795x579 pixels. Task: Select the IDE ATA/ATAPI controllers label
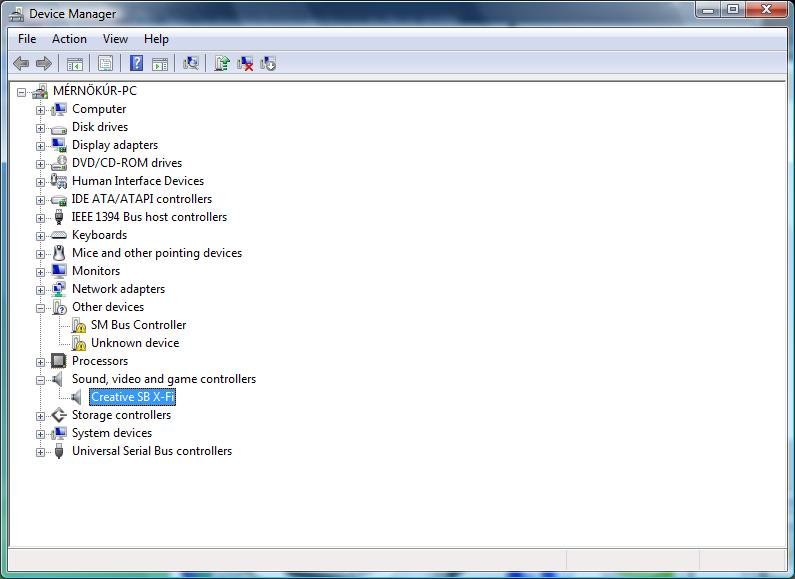pyautogui.click(x=141, y=199)
